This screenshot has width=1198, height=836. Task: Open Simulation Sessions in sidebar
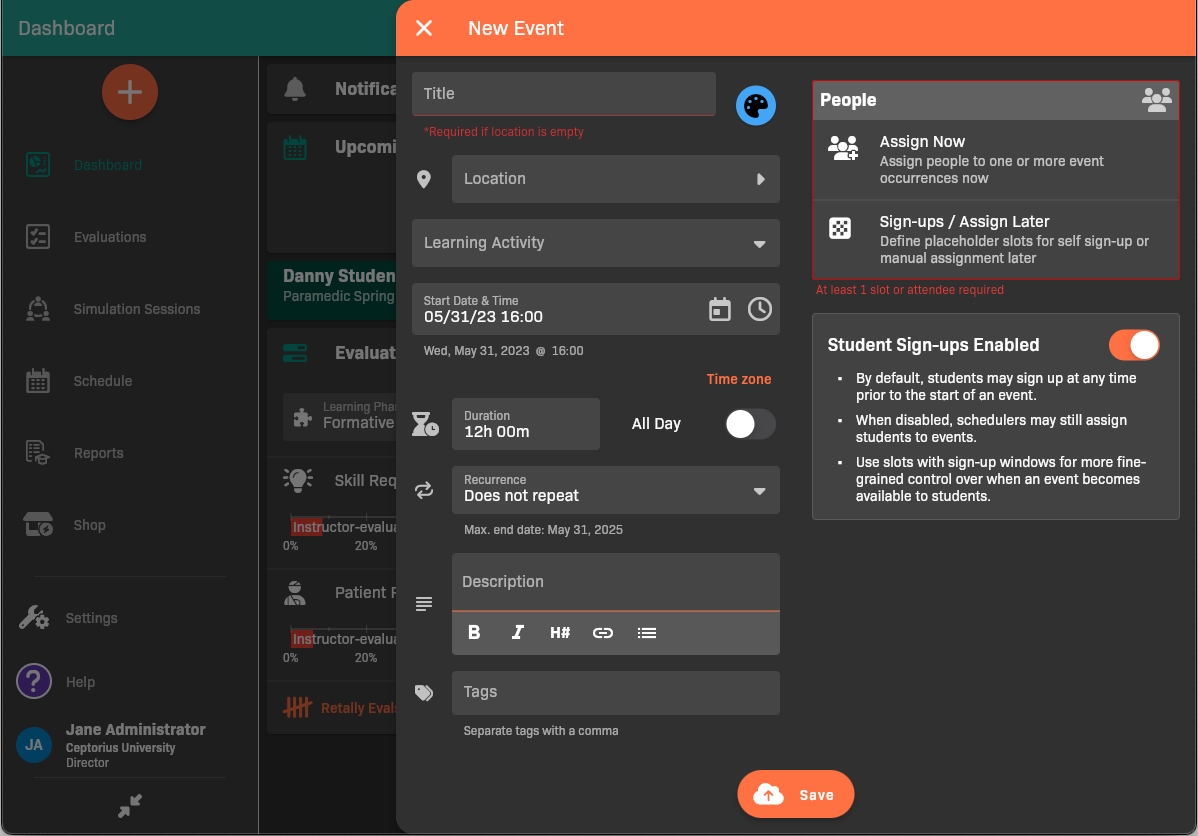point(136,309)
